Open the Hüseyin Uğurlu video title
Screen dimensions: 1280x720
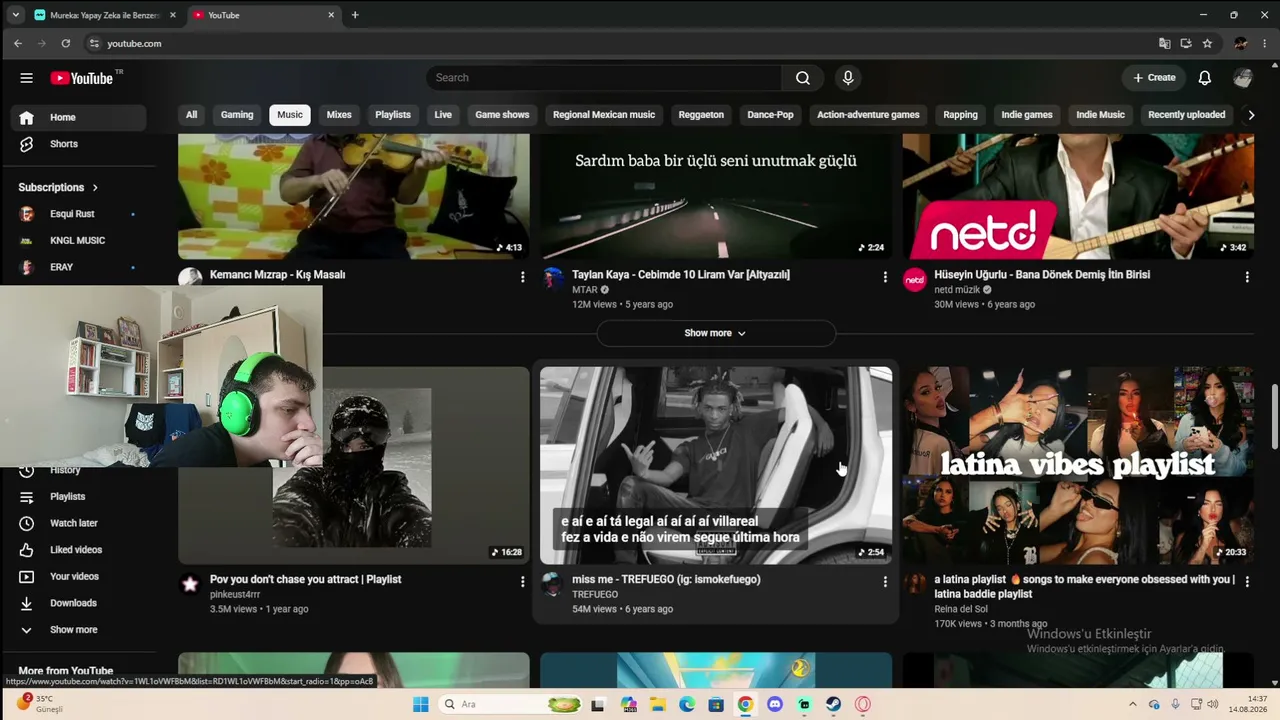coord(1042,275)
